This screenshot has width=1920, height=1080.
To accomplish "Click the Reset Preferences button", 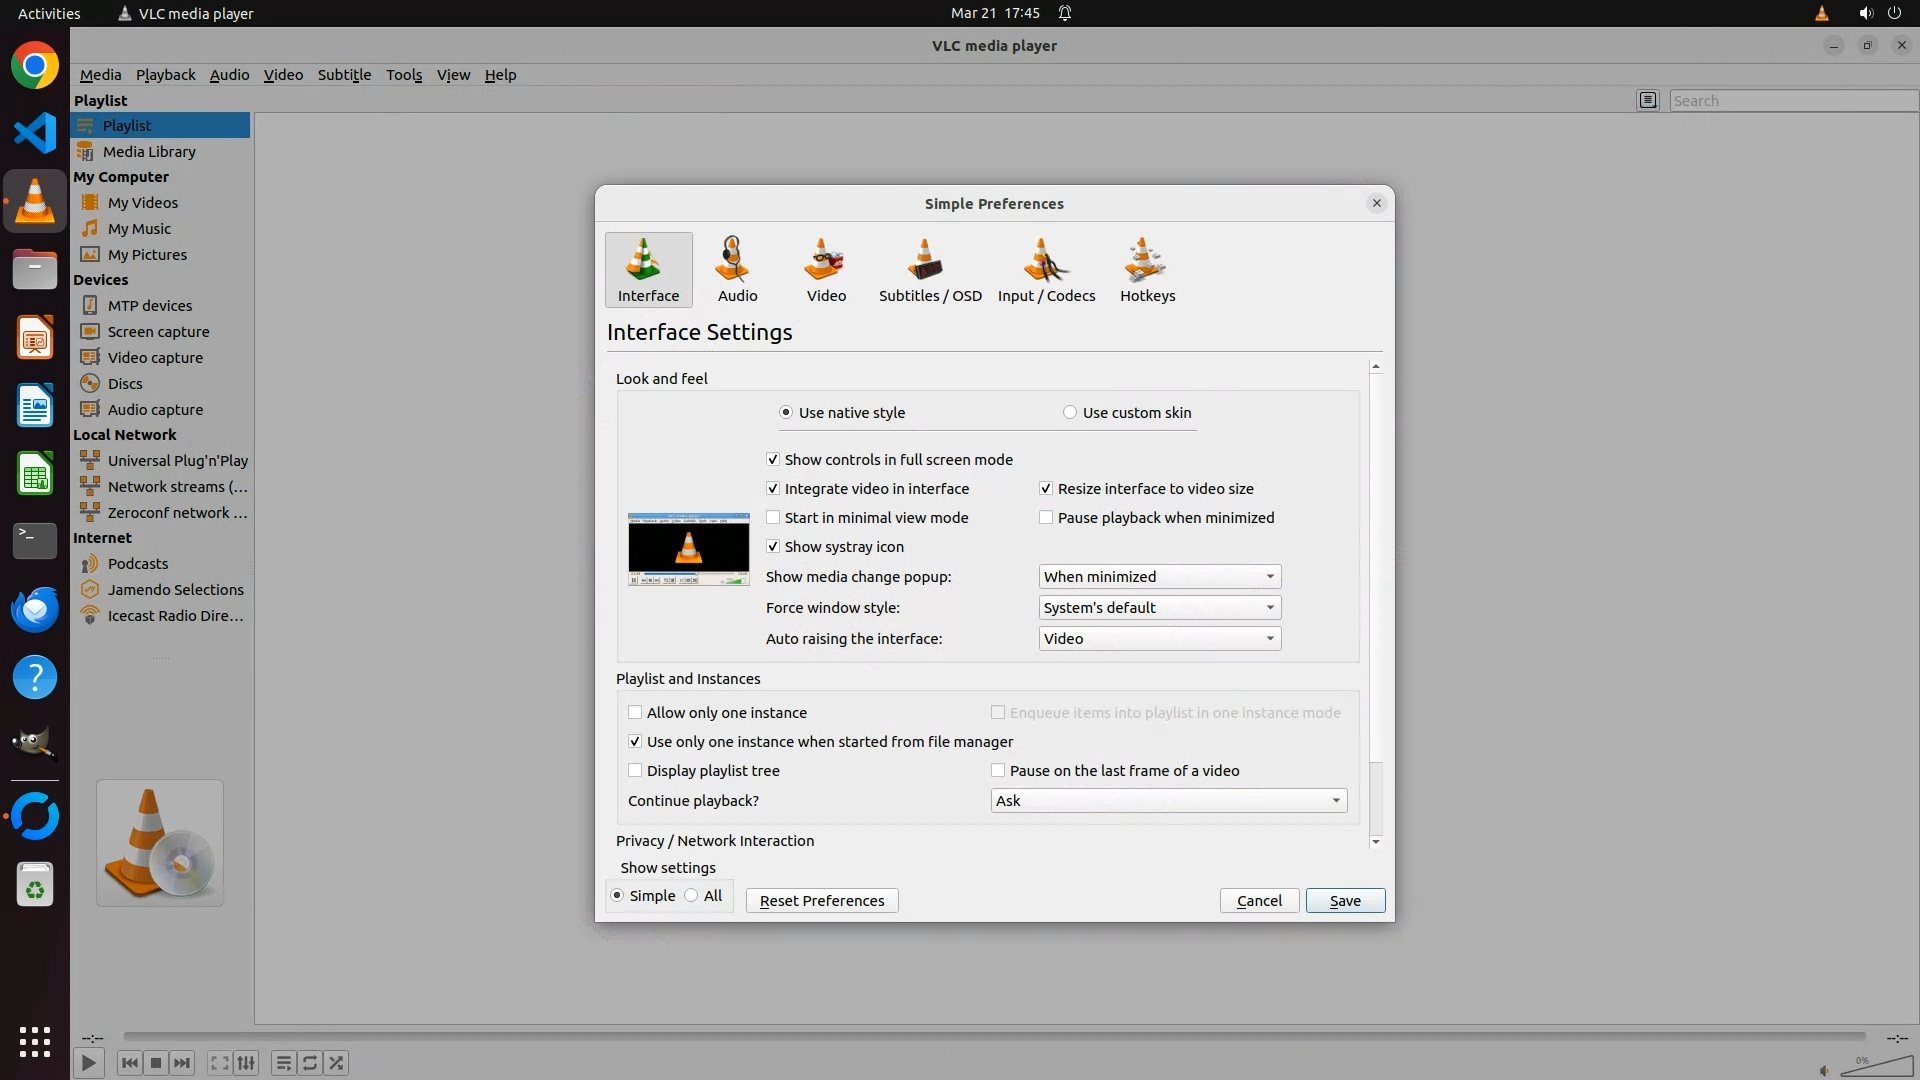I will click(x=821, y=901).
